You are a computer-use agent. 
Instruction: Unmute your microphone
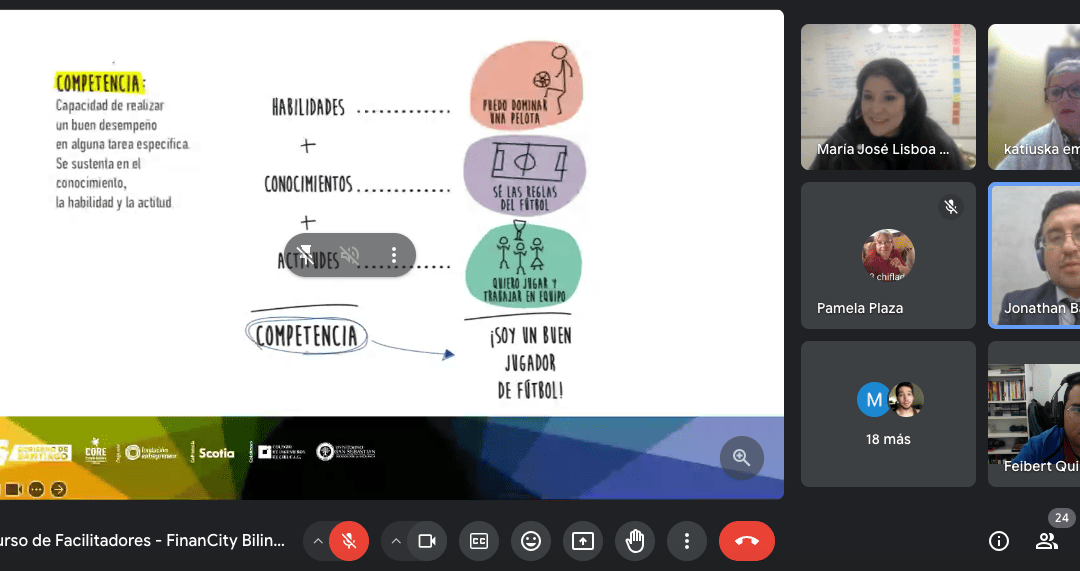(349, 541)
